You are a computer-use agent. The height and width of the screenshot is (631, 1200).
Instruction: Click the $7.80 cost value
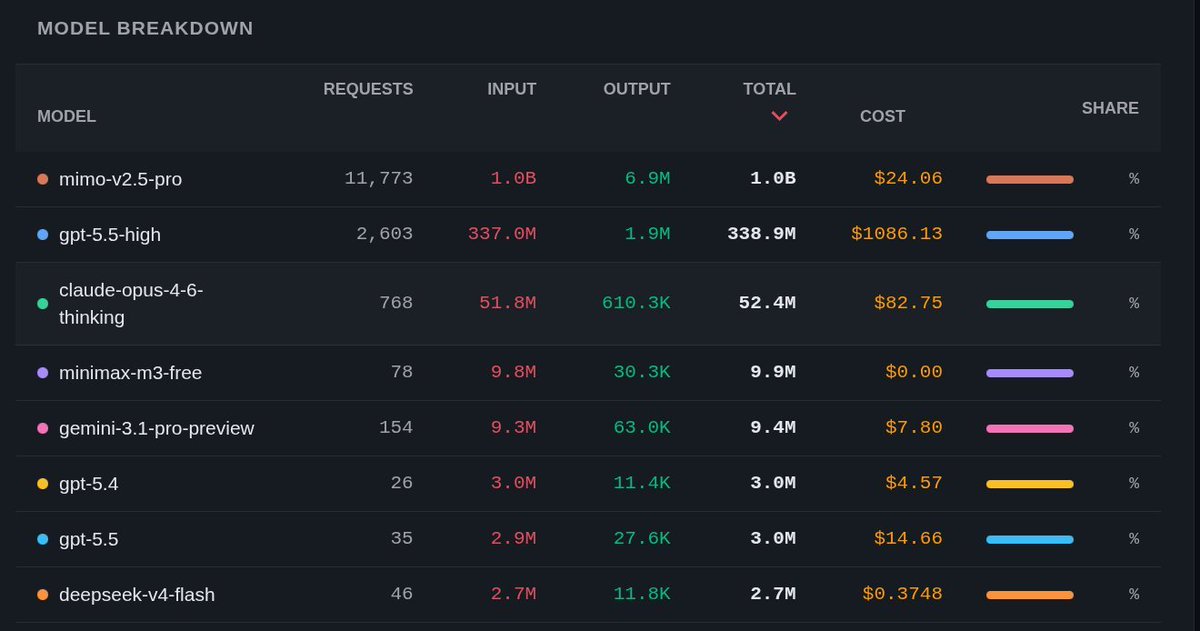click(914, 428)
